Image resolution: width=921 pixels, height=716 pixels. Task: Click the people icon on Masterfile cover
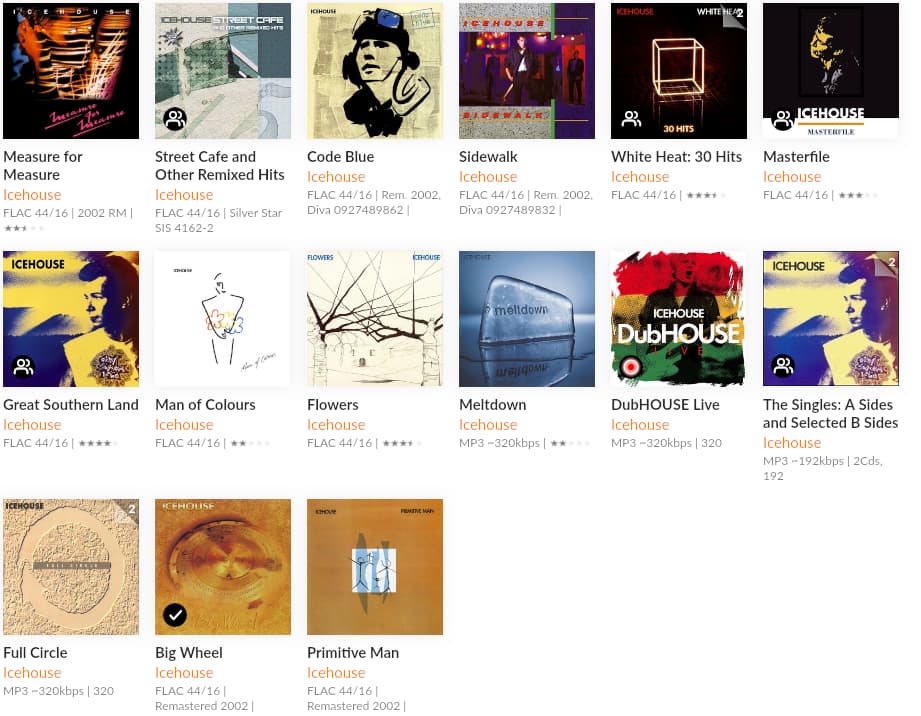pos(783,119)
